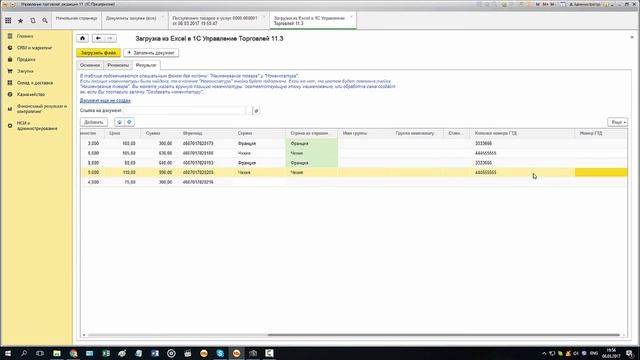The height and width of the screenshot is (360, 640).
Task: Open the sections menu grid icon
Action: click(8, 20)
